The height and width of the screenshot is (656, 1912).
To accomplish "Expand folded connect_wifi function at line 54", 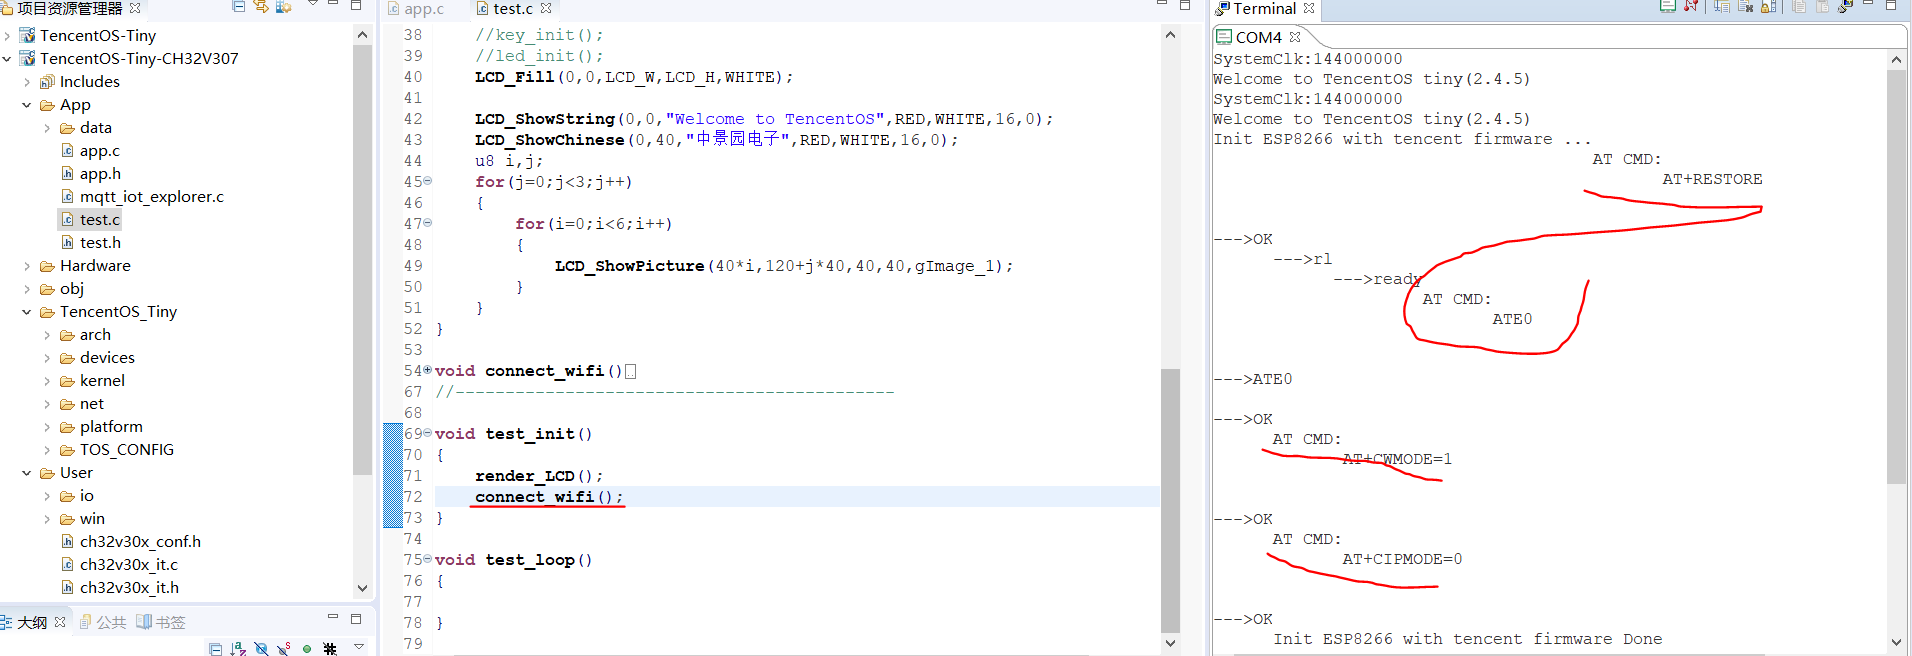I will click(428, 371).
